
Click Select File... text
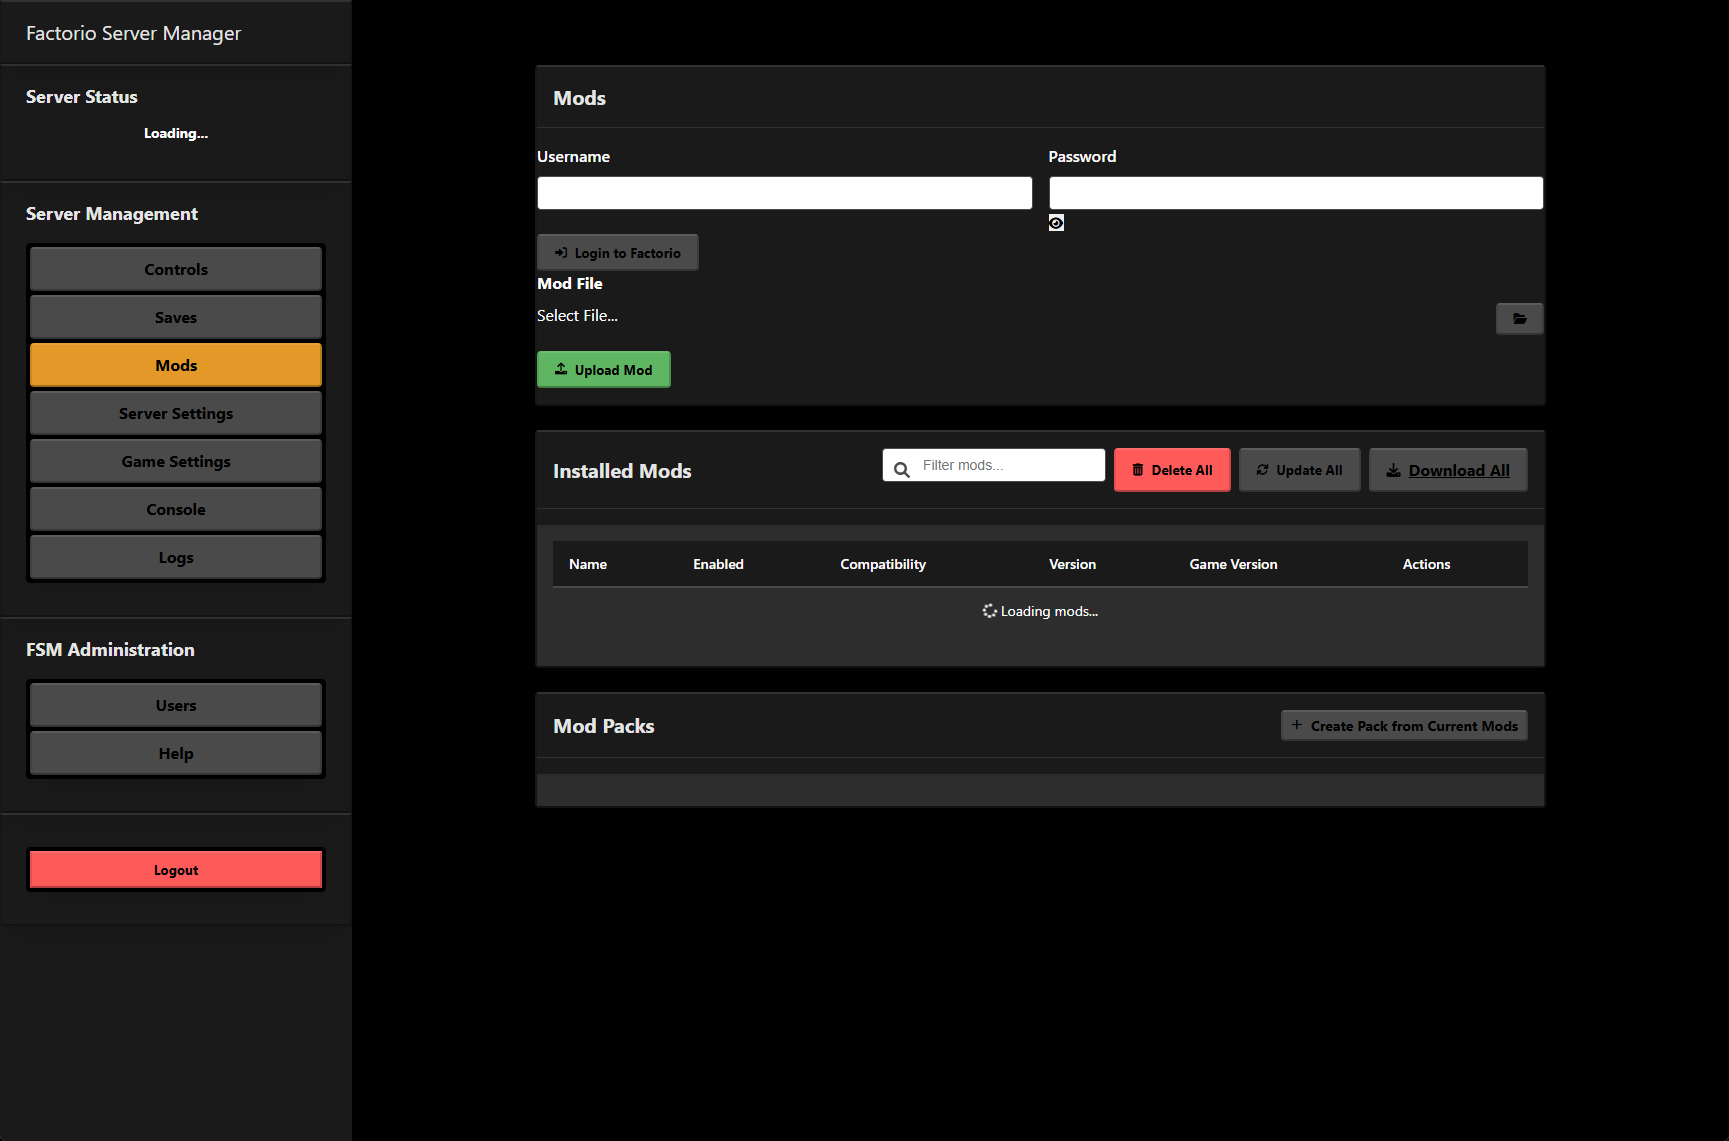pos(577,316)
